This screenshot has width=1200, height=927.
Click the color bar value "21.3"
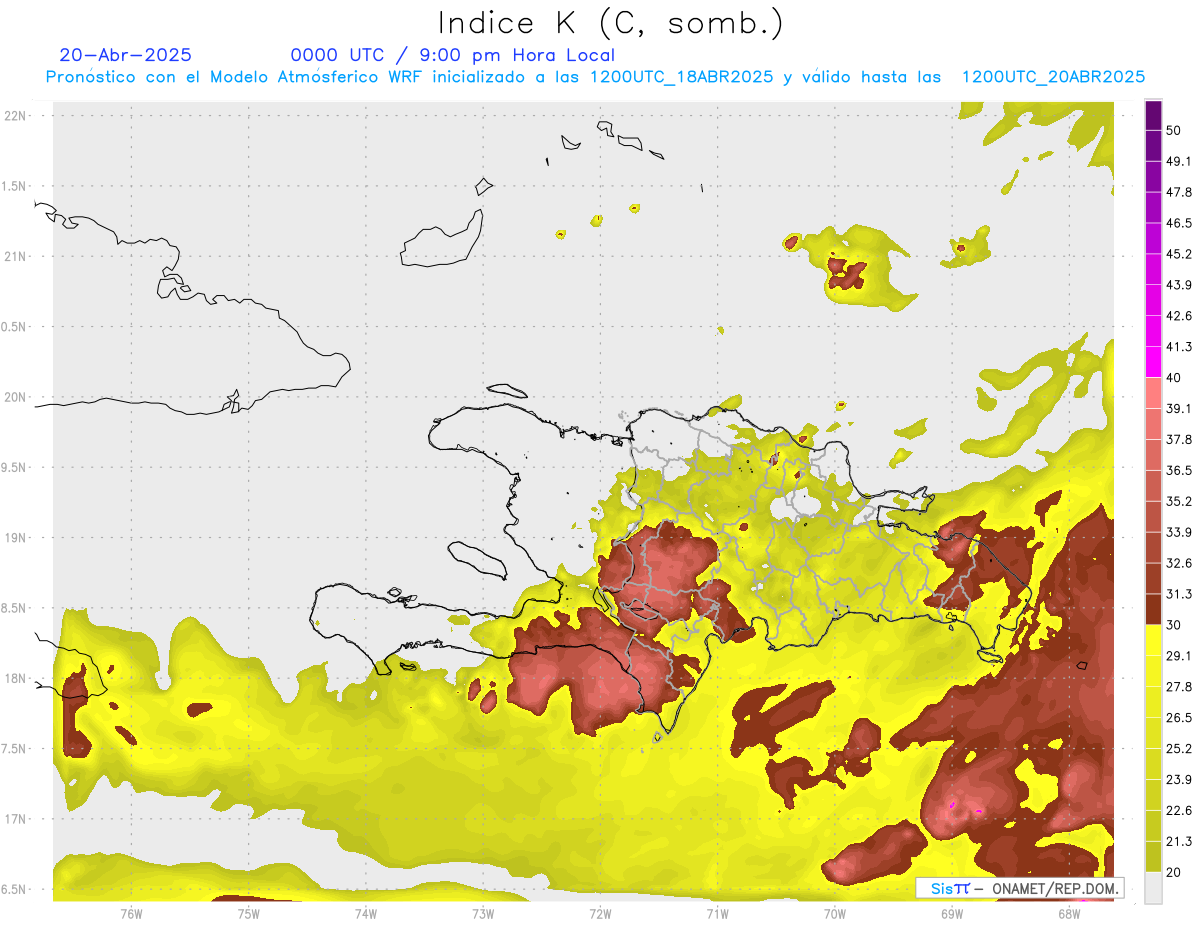tap(1179, 842)
